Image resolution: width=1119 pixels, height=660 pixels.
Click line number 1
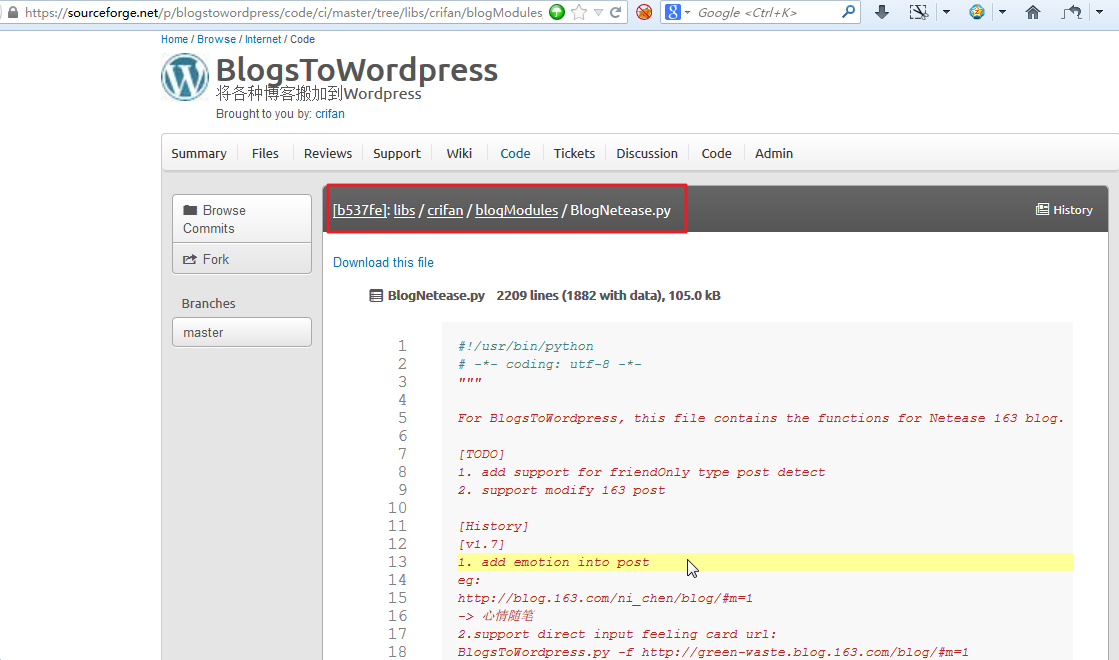pos(402,346)
